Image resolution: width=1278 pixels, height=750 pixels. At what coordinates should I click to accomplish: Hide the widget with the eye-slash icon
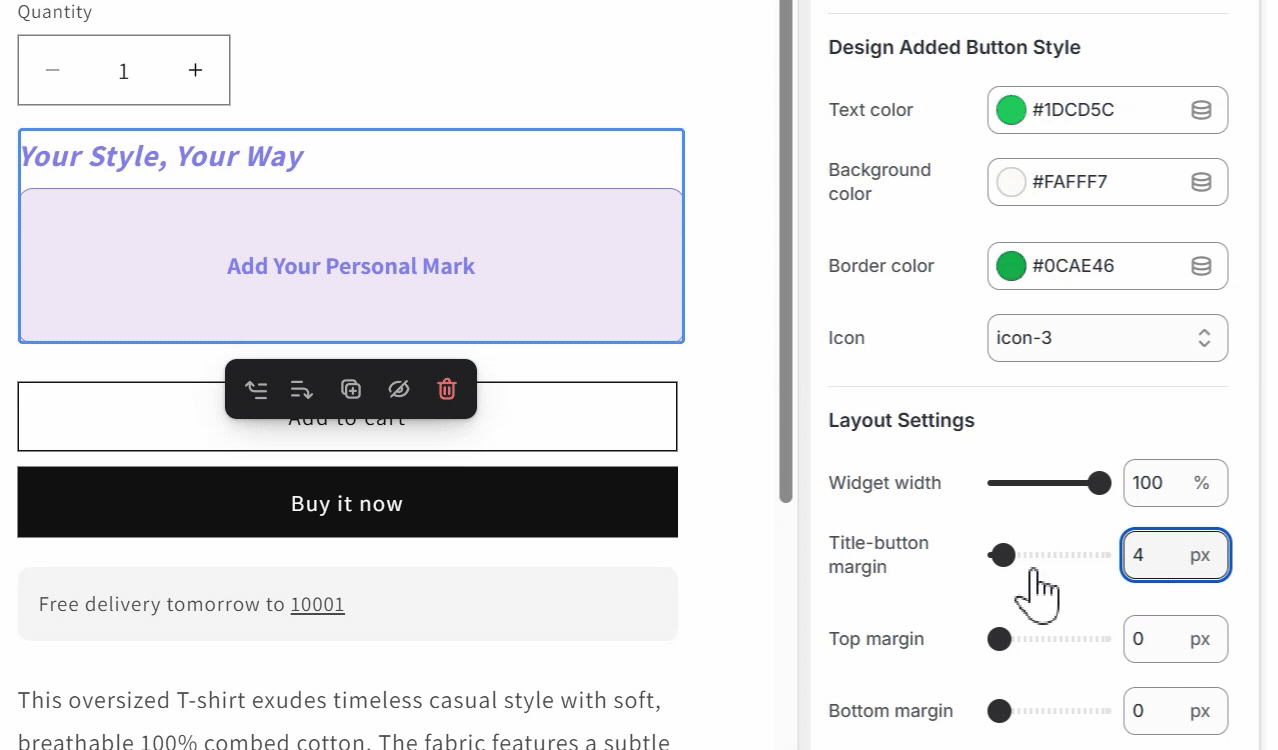point(399,390)
